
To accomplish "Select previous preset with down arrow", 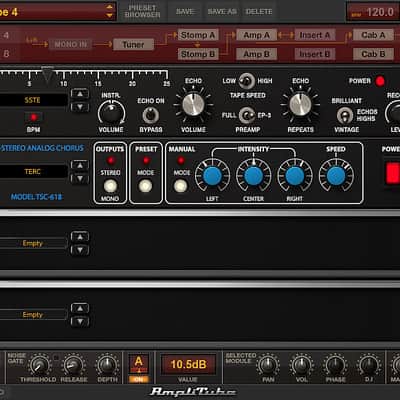I will point(109,15).
